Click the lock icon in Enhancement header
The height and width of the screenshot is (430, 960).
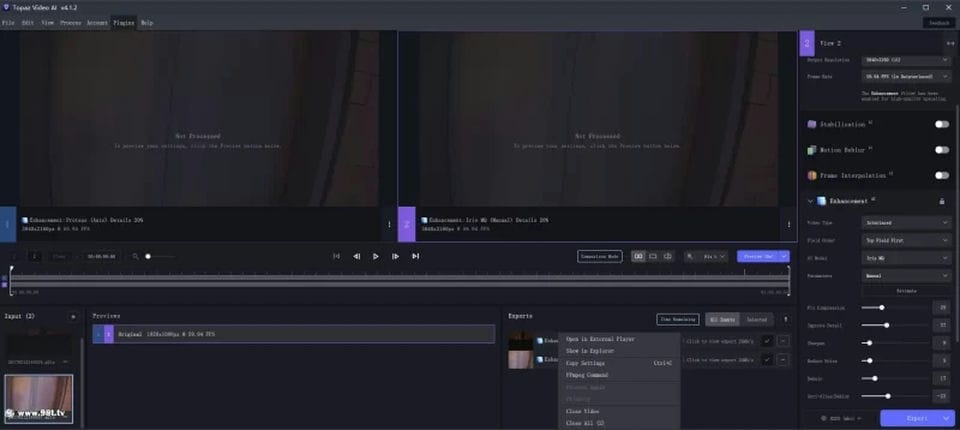(x=942, y=201)
